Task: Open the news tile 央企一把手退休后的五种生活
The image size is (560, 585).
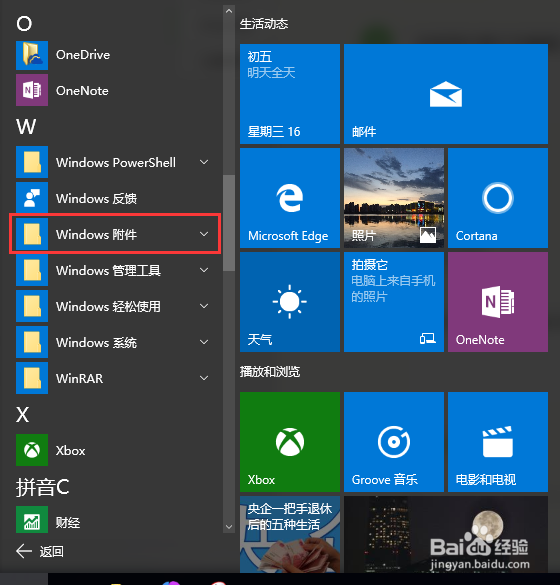Action: coord(290,534)
